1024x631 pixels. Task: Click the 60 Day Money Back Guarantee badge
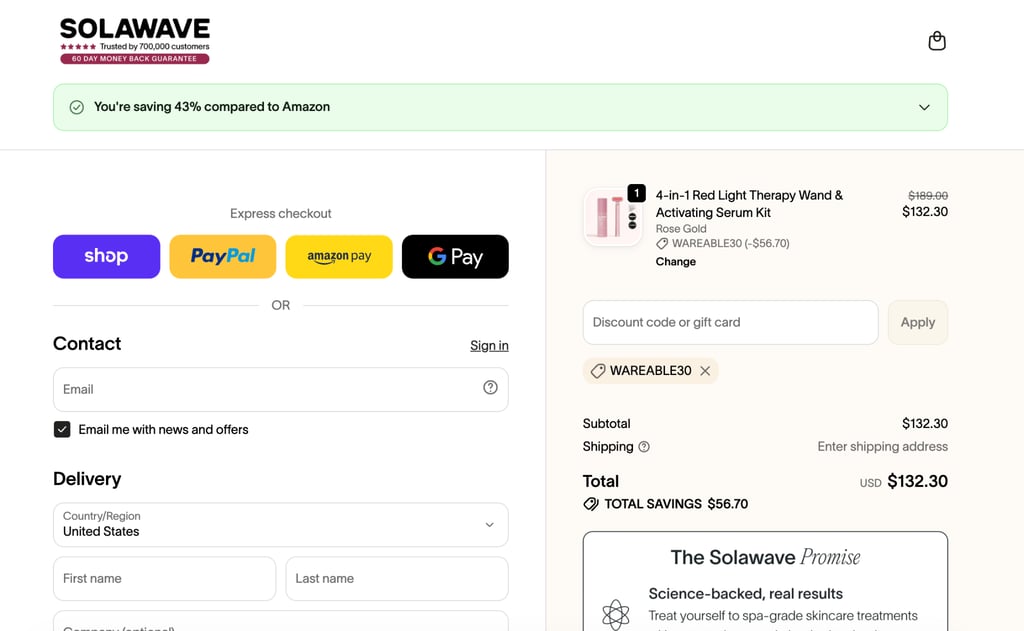[x=135, y=59]
